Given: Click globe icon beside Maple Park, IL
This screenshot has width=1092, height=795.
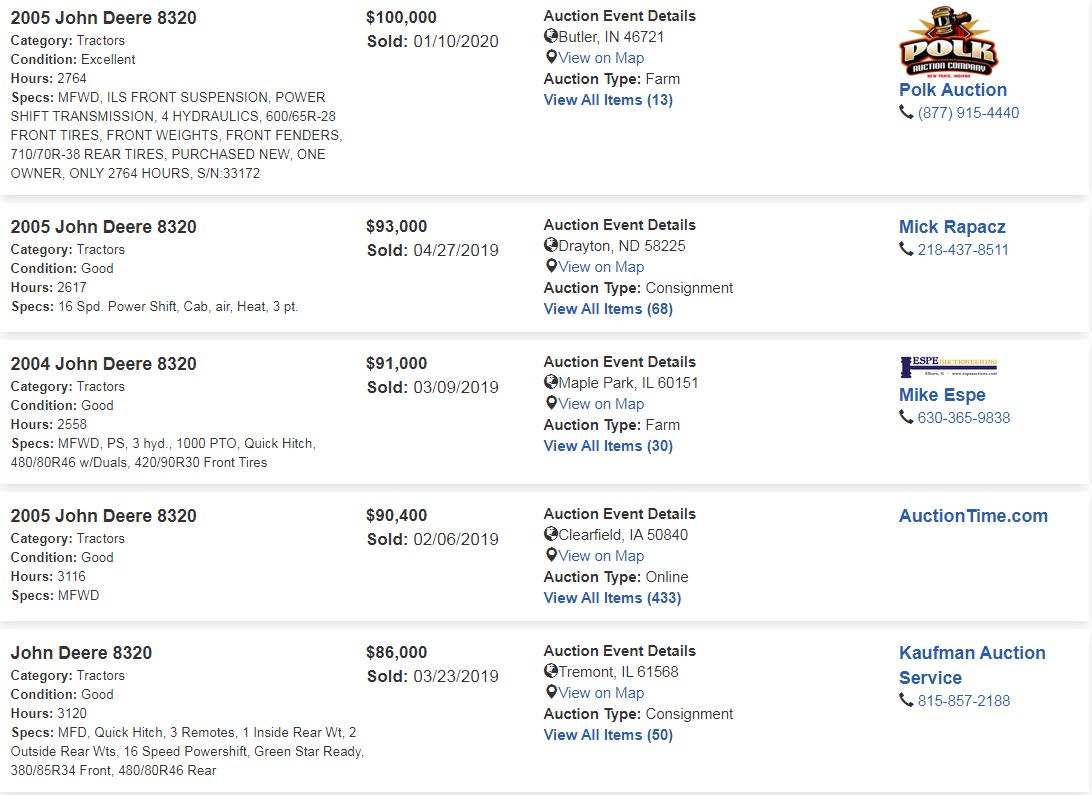Looking at the screenshot, I should (x=551, y=383).
